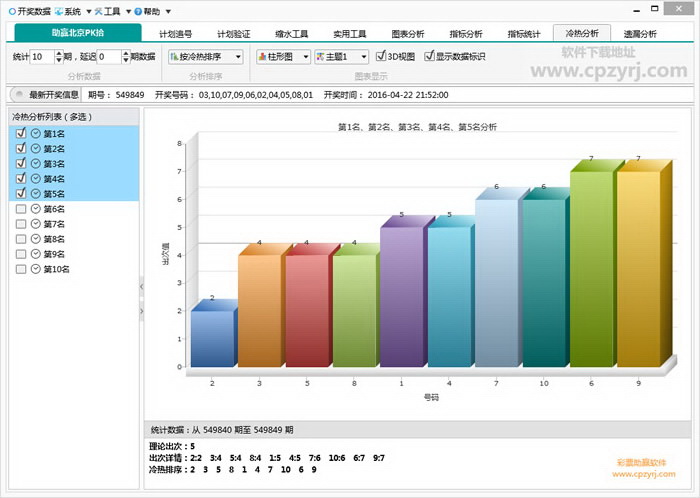Click the 统计 periods spinner arrows
The image size is (700, 498).
[x=59, y=57]
